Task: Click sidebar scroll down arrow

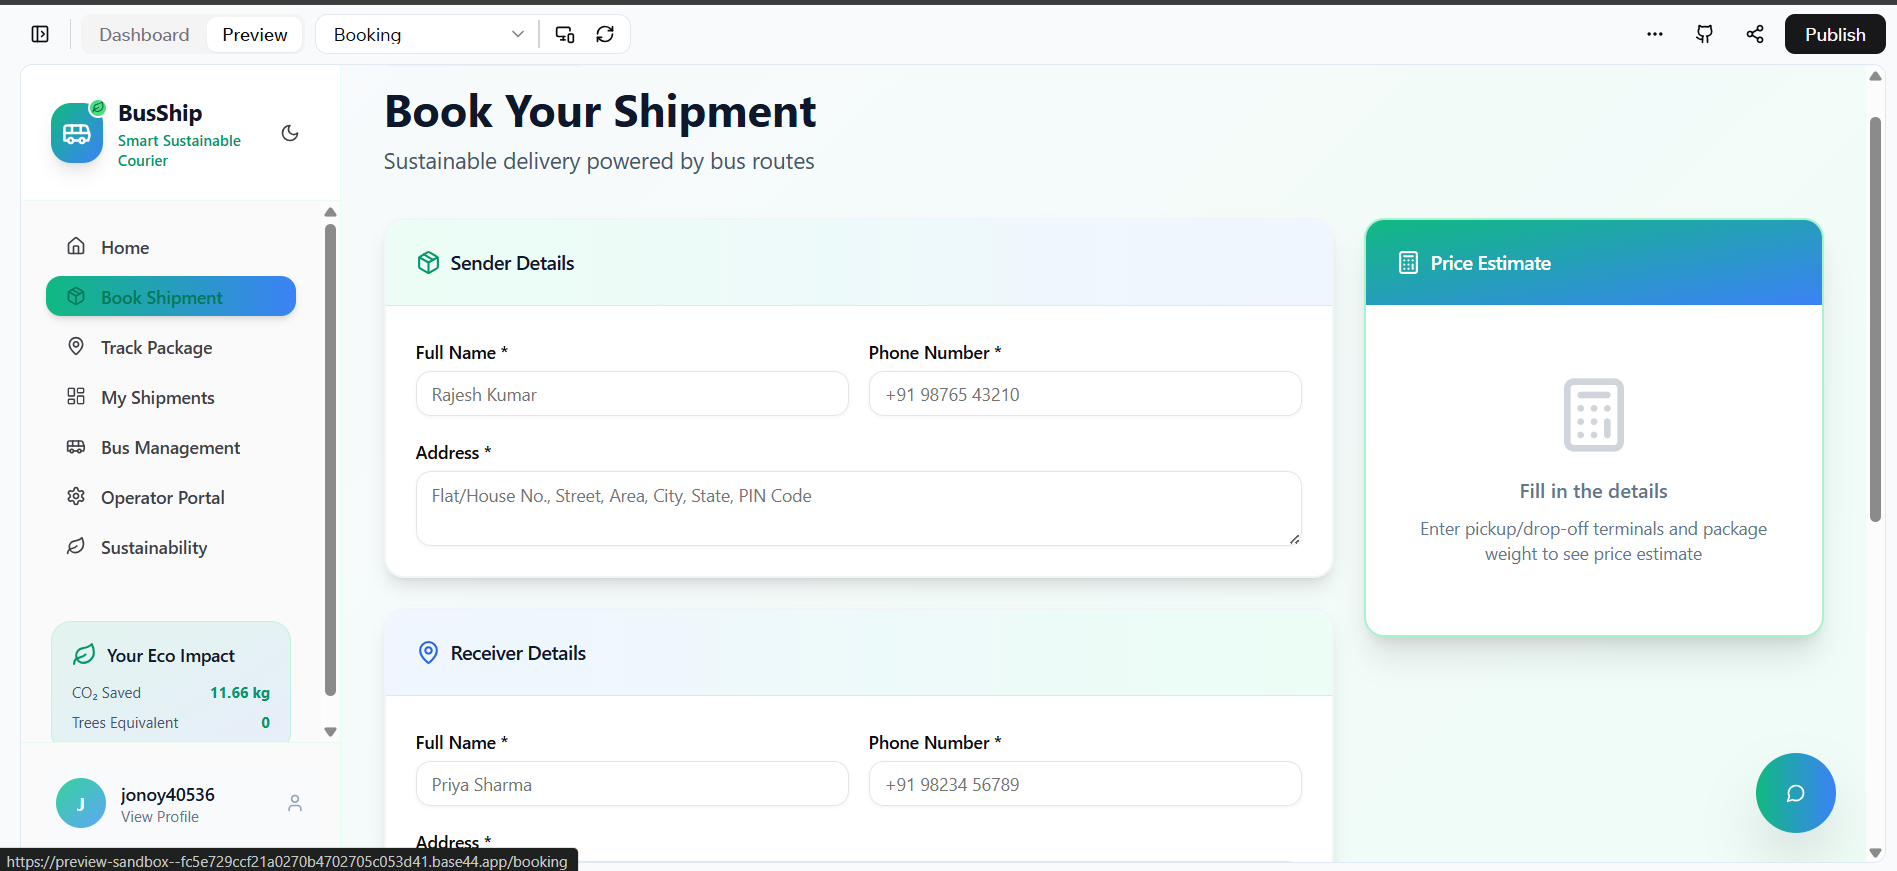Action: (330, 732)
